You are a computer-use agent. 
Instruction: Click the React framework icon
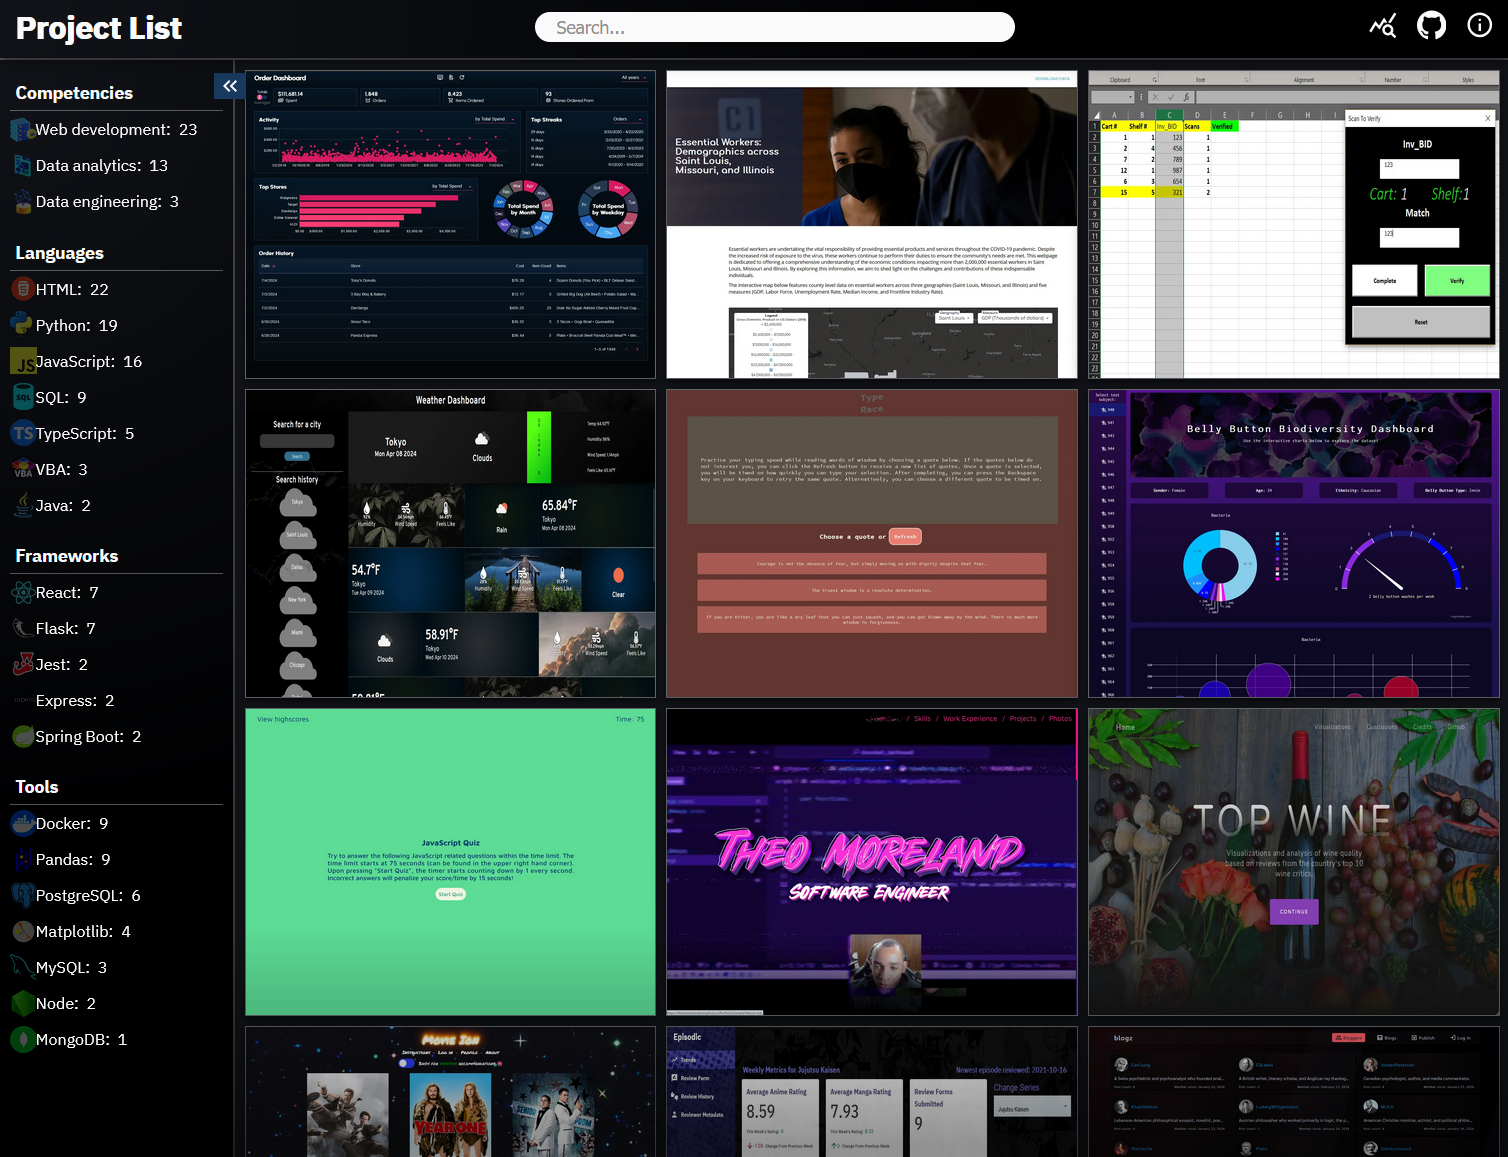point(23,593)
